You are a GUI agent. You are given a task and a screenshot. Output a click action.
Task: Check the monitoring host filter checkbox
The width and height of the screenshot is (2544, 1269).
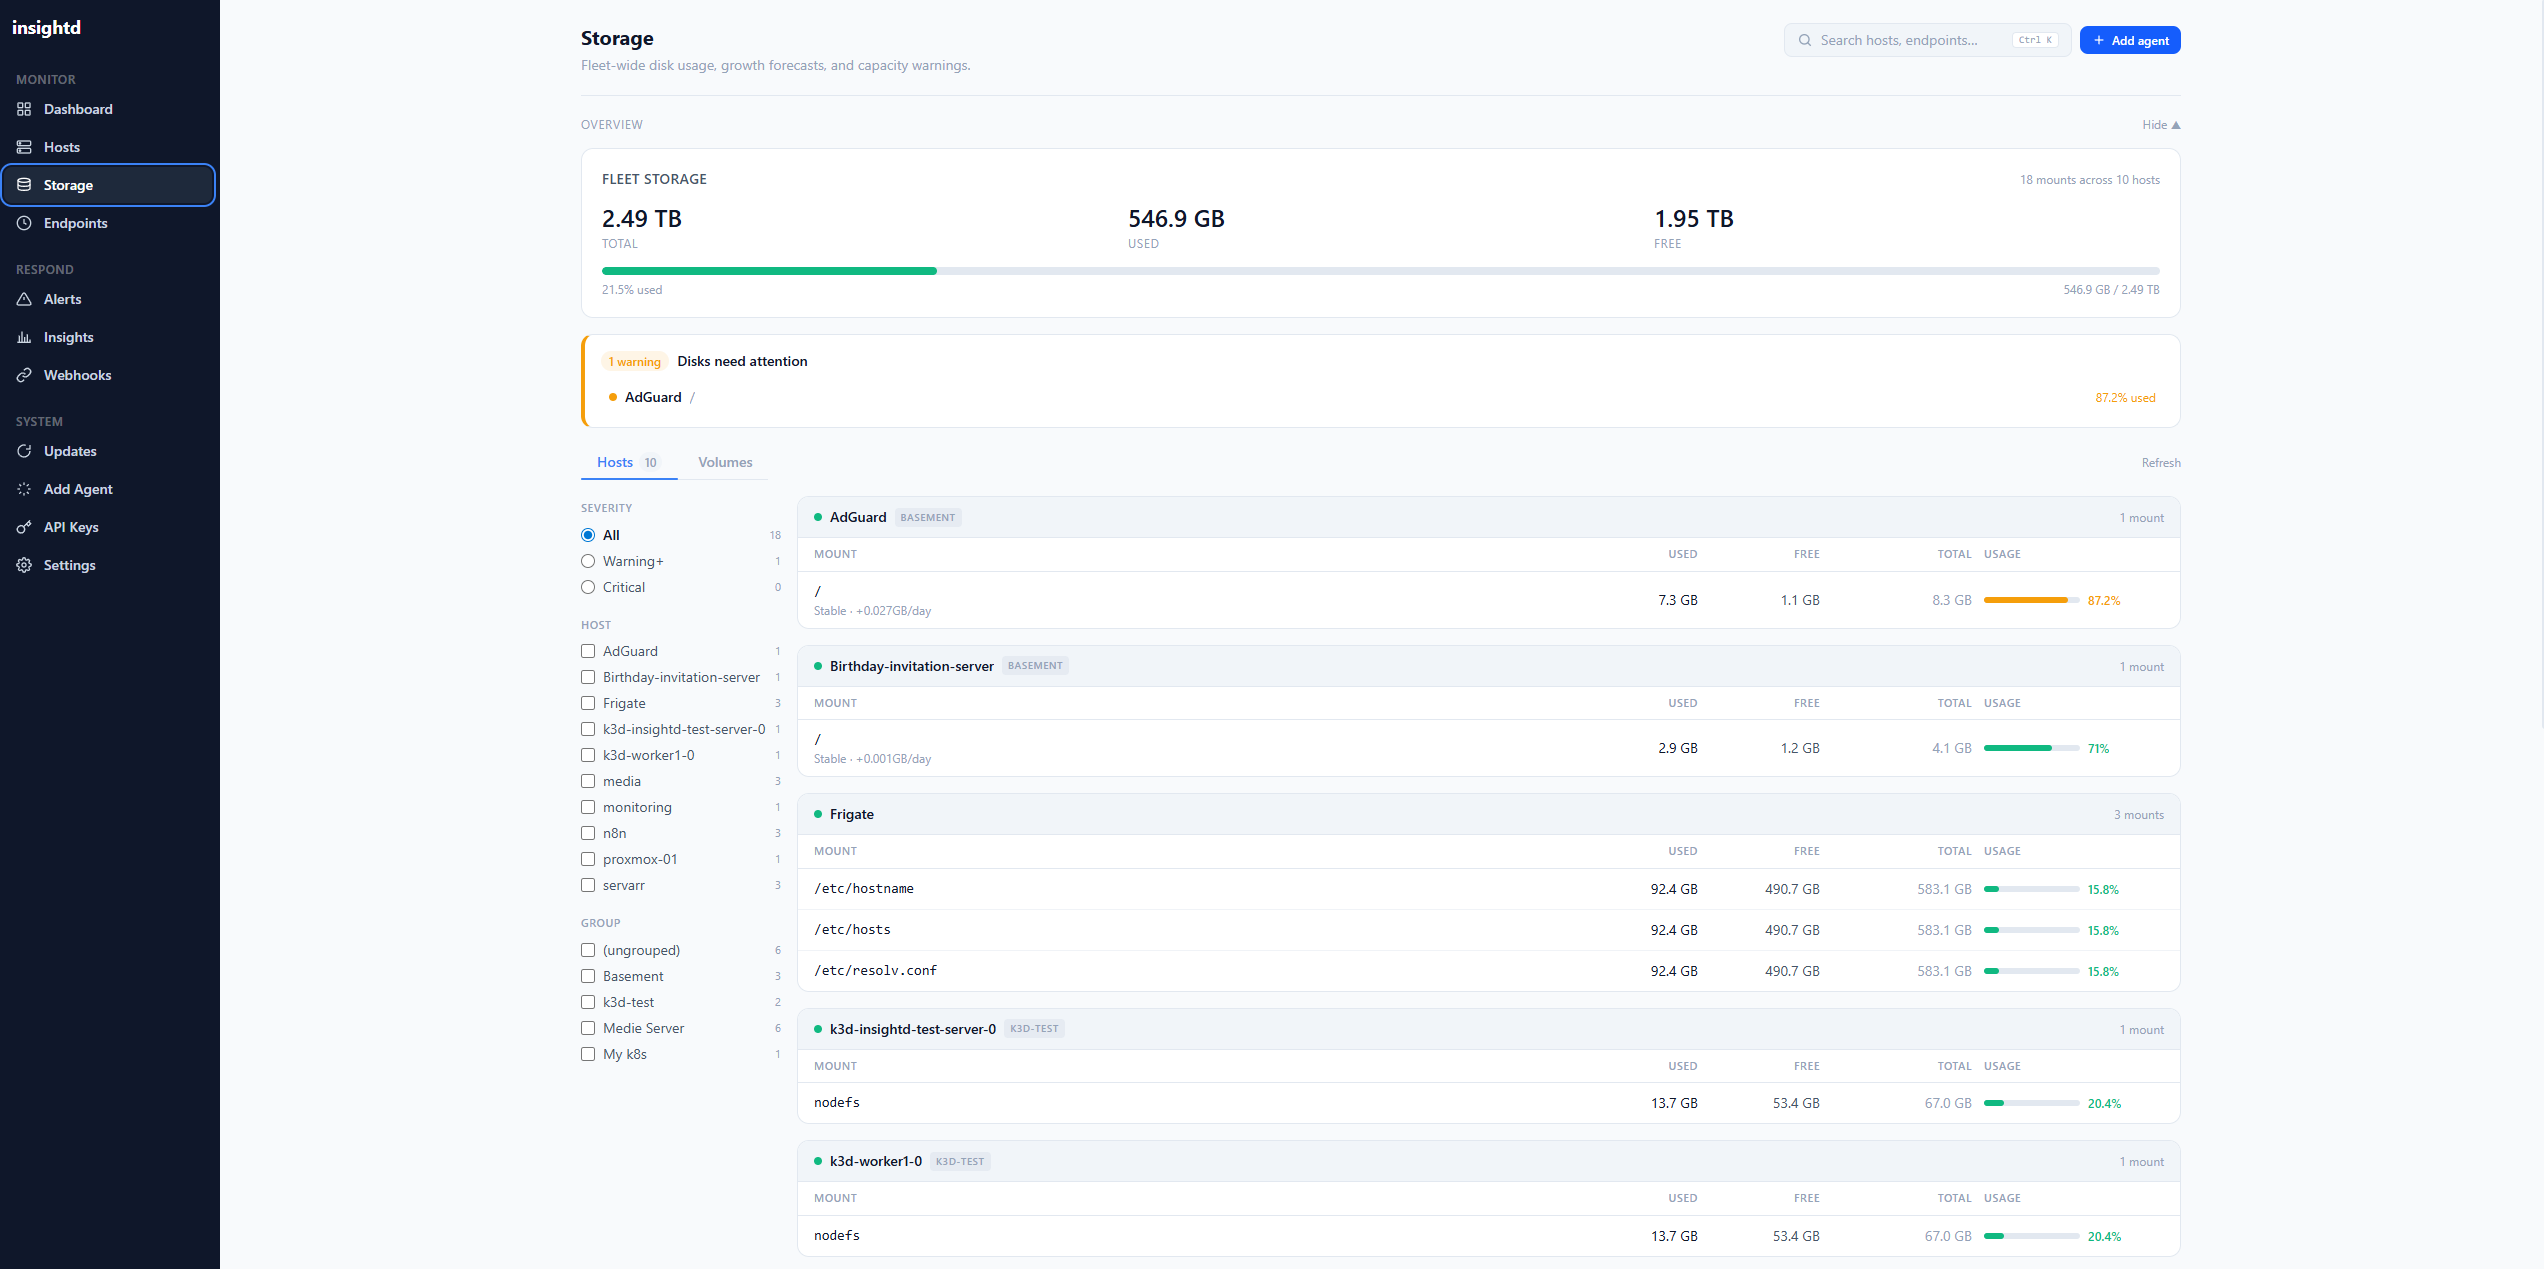588,807
